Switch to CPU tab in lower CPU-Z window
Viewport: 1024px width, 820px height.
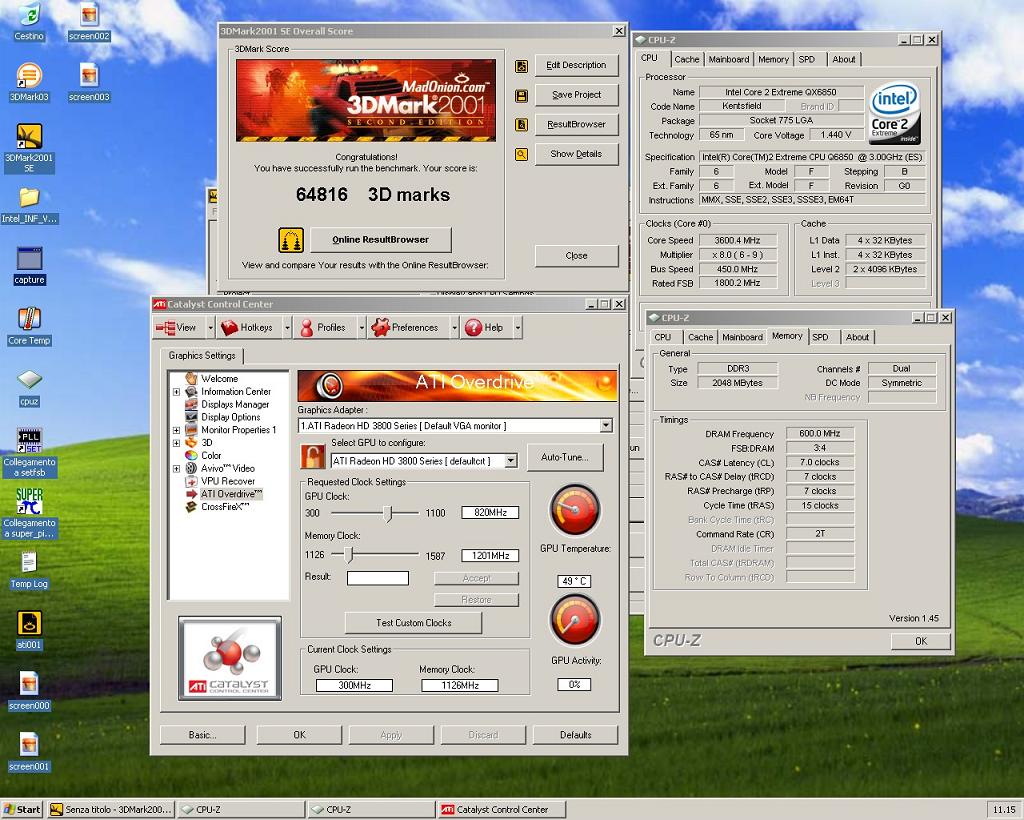[663, 338]
